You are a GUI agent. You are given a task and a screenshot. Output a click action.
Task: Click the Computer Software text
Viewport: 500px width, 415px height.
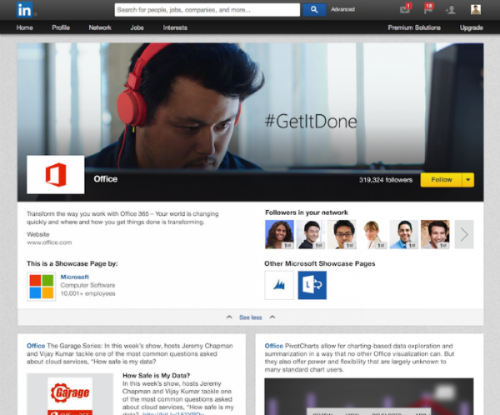[88, 285]
